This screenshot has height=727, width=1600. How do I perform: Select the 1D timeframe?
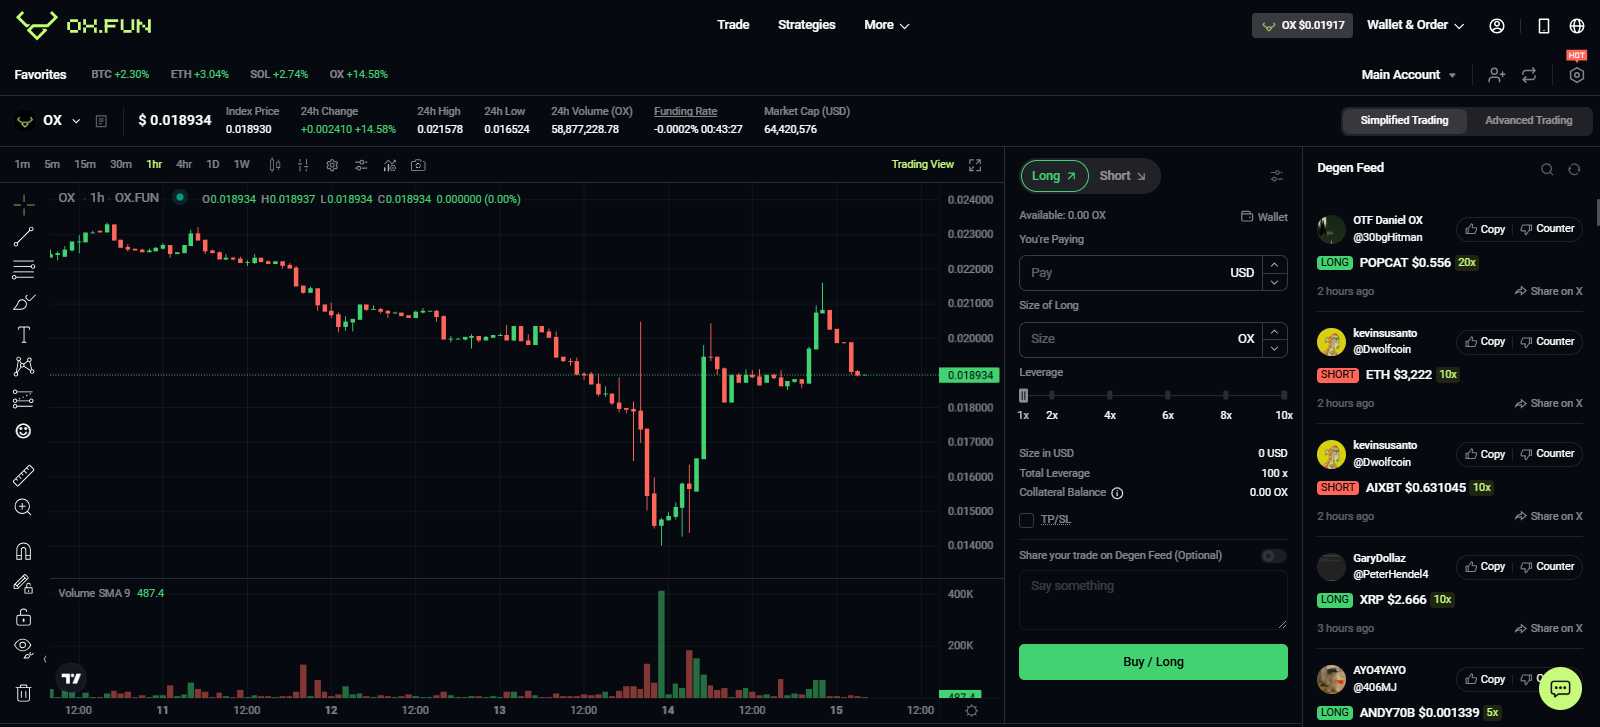pos(213,165)
